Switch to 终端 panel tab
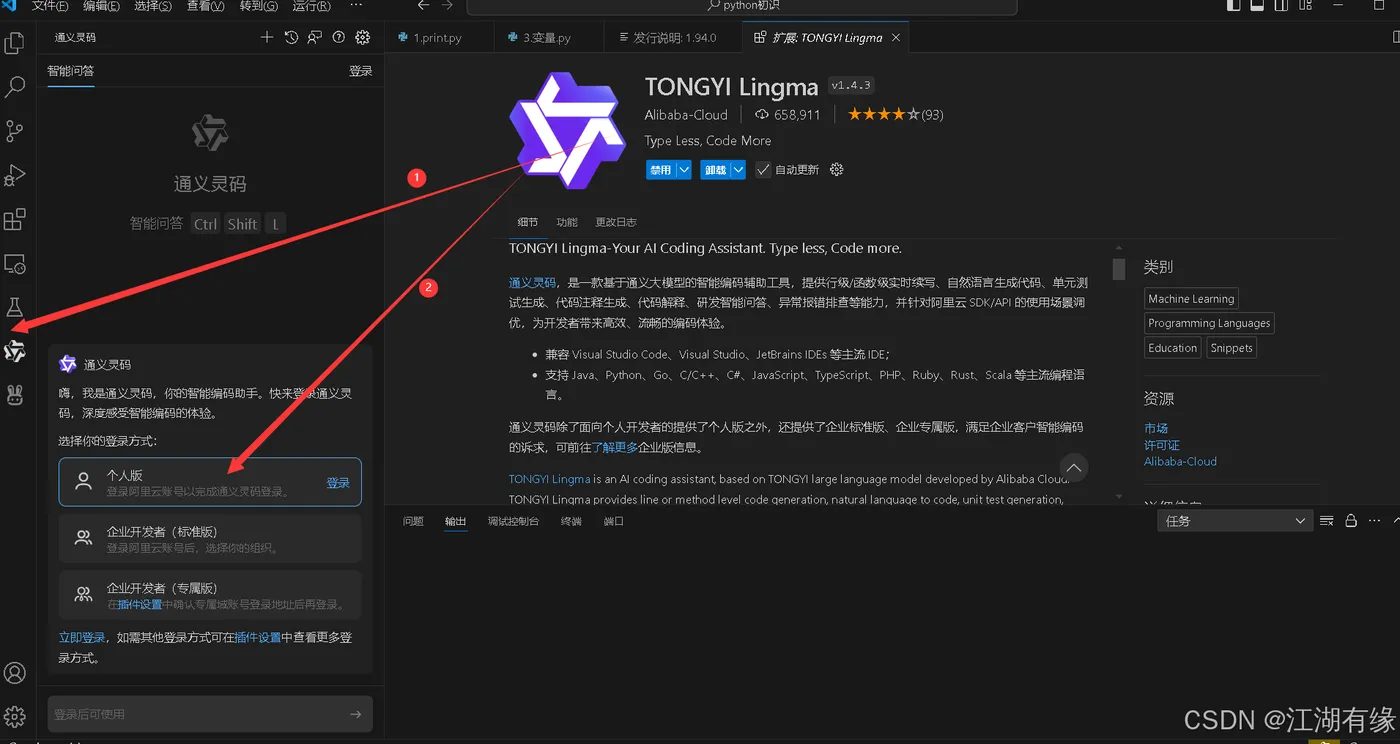Viewport: 1400px width, 744px height. coord(571,521)
